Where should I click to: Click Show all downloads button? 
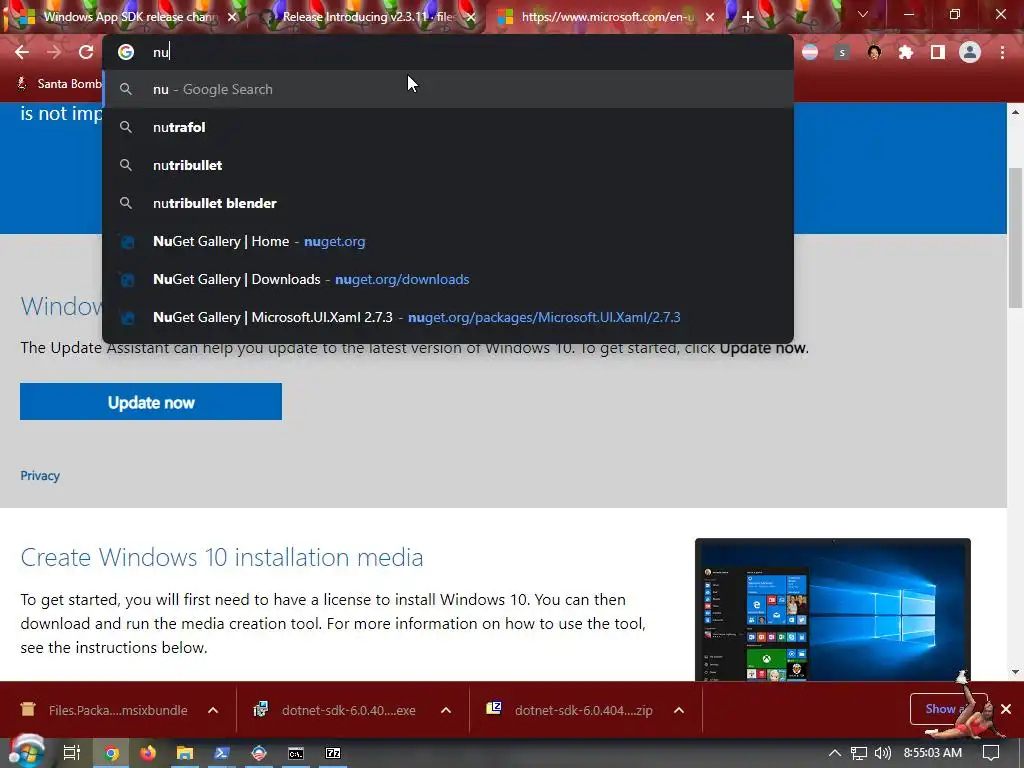tap(948, 709)
